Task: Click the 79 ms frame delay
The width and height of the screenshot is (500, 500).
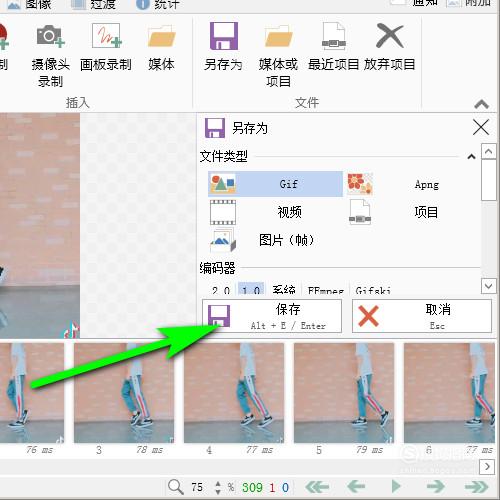Action: coord(369,450)
